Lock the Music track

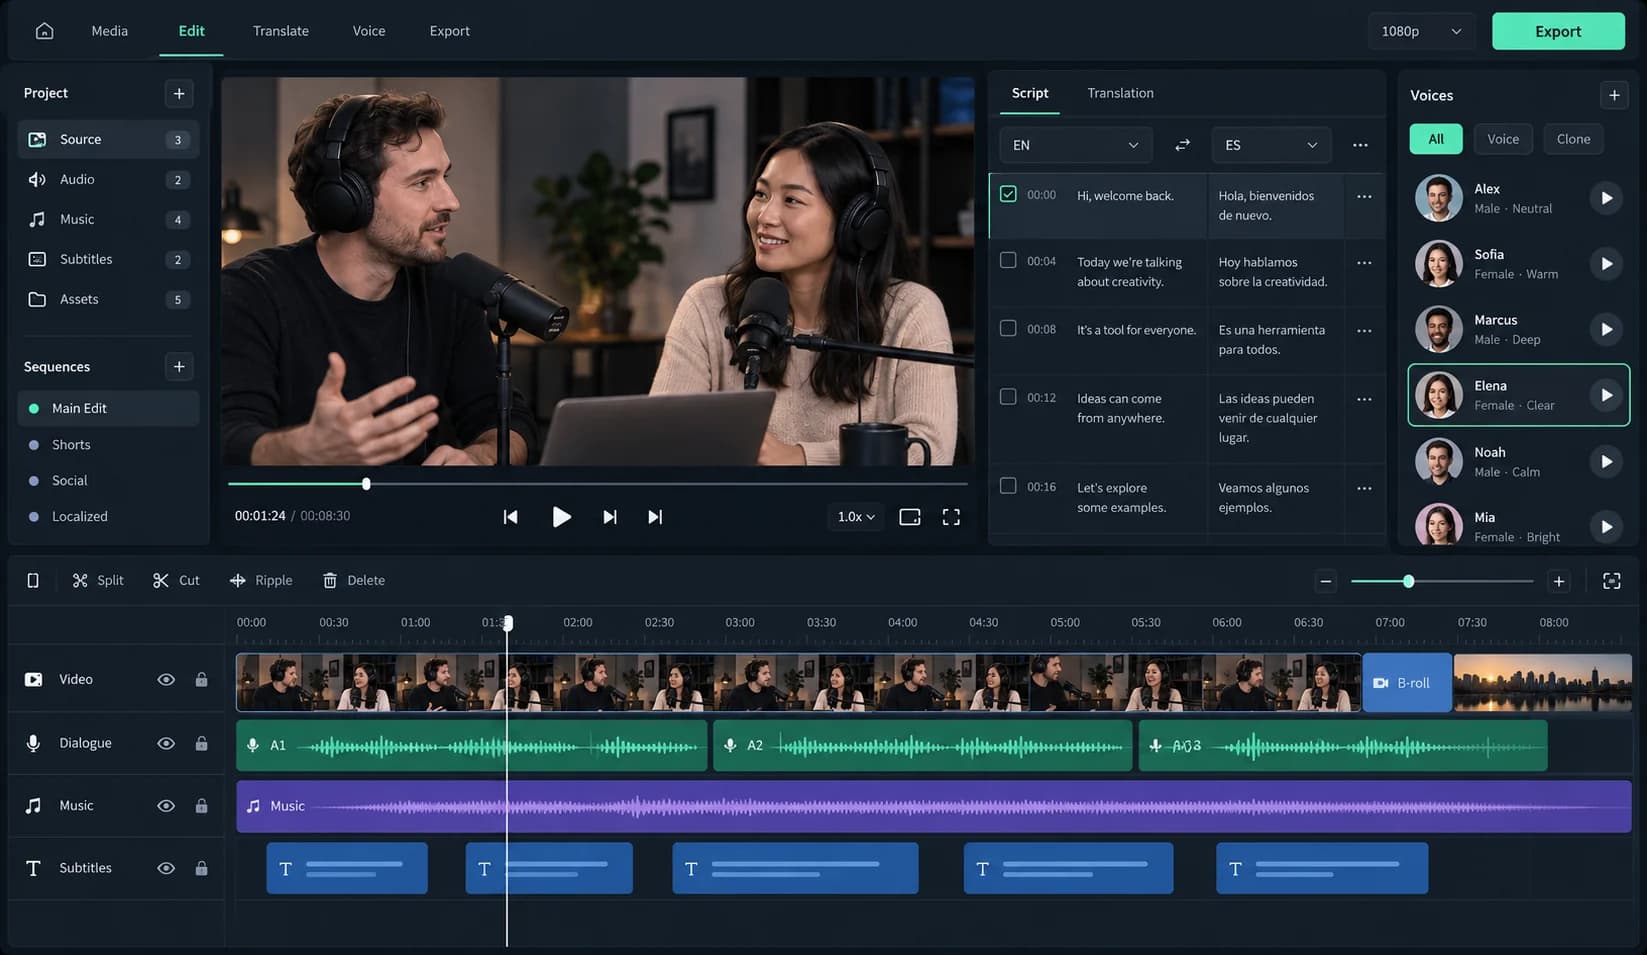pyautogui.click(x=201, y=805)
